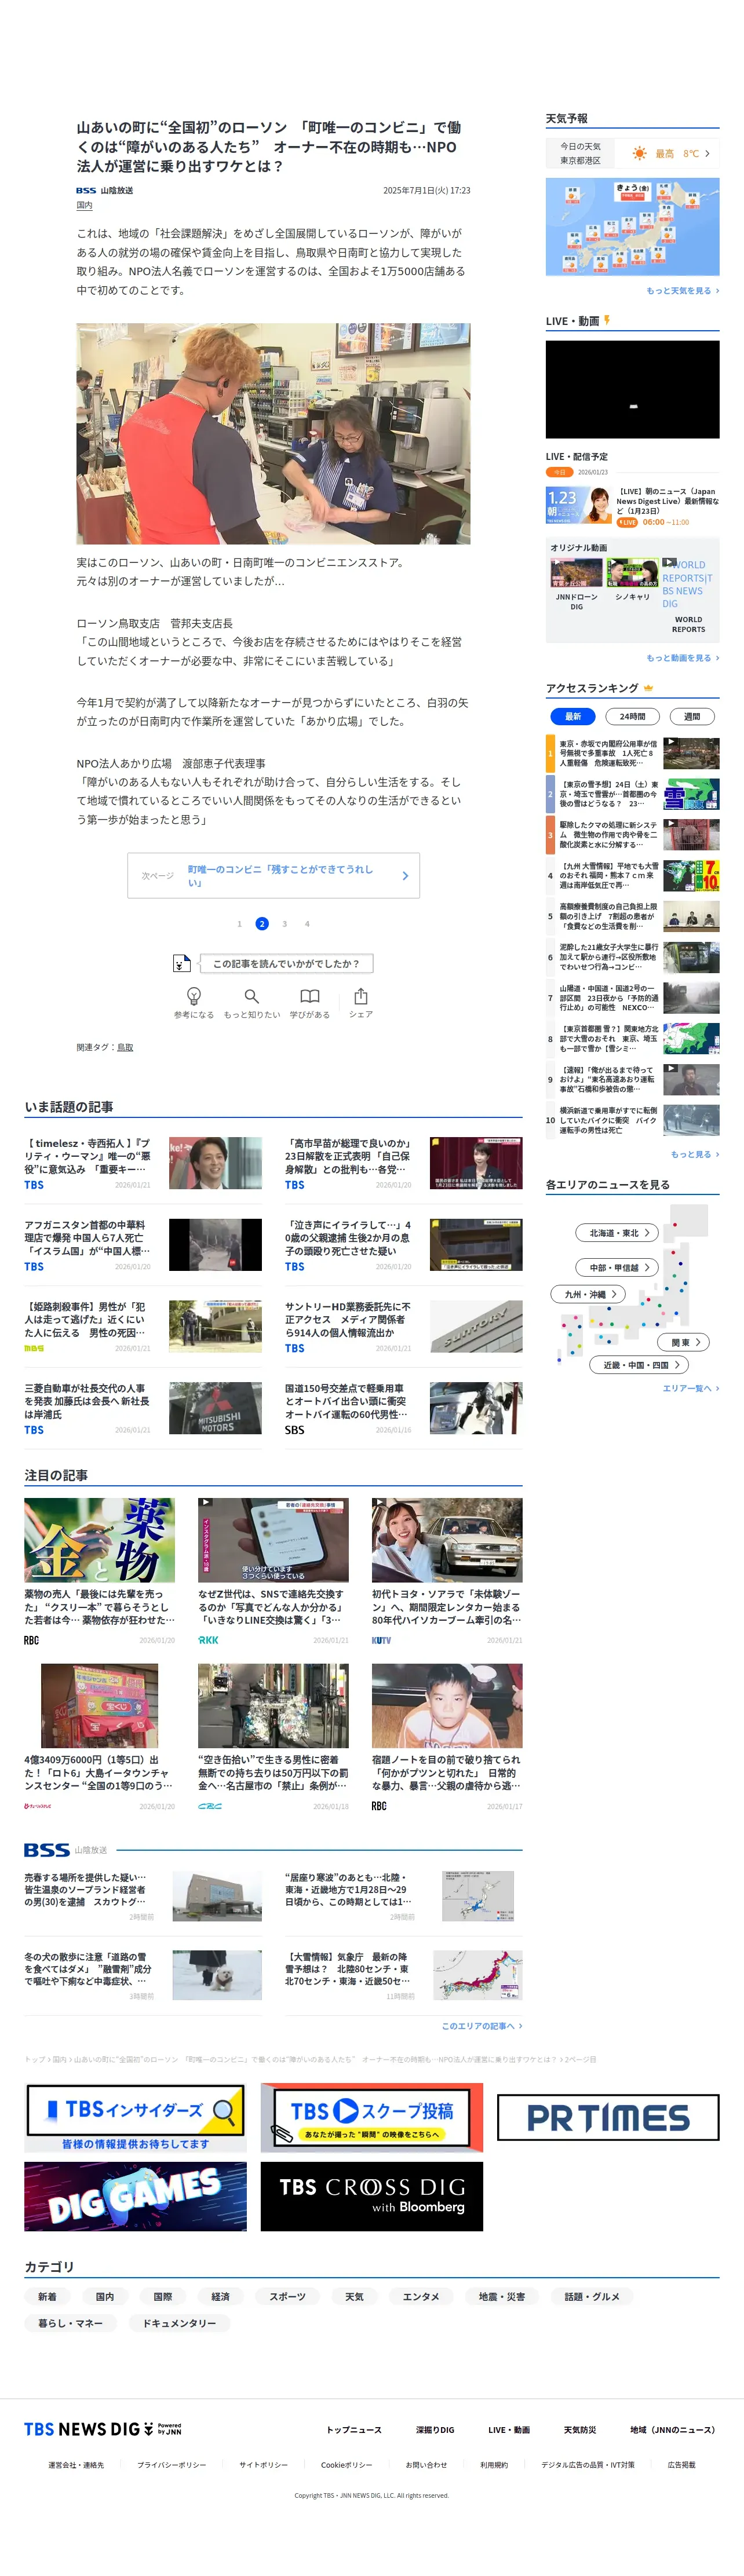
Task: Click the sun weather icon for Tokyo
Action: point(639,153)
